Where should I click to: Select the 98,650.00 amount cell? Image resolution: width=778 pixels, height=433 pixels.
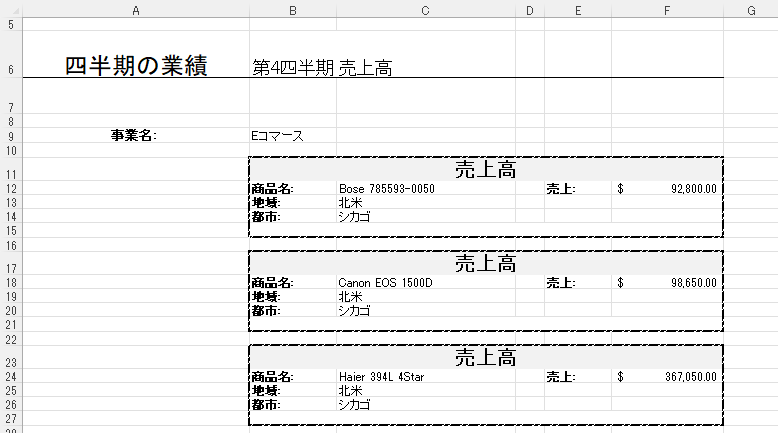coord(667,283)
